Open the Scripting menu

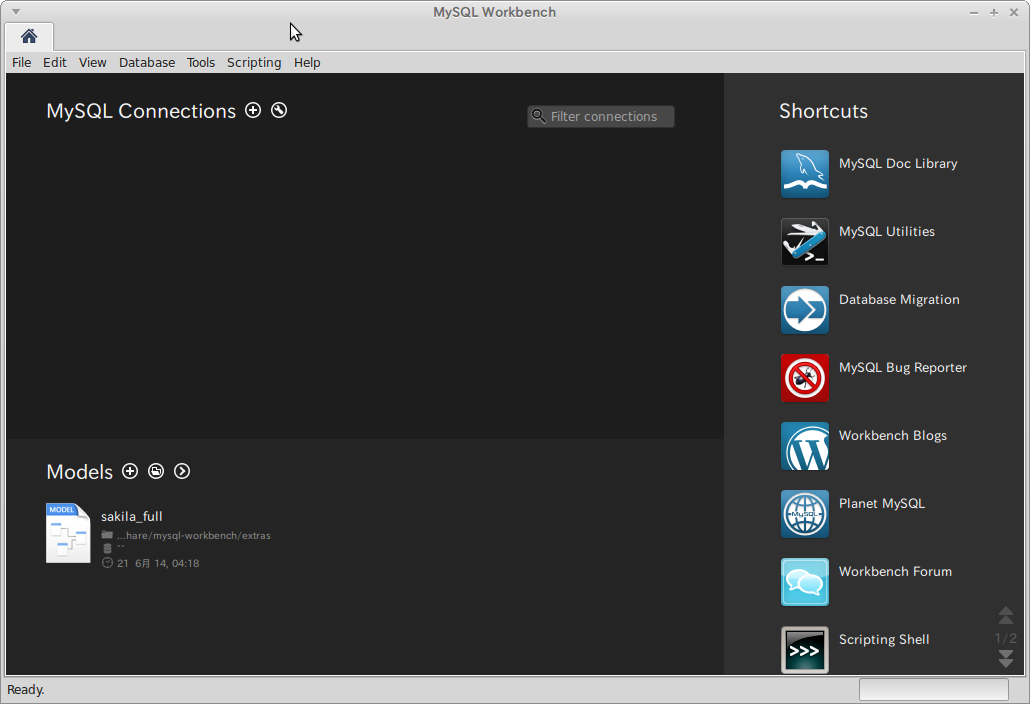pos(254,62)
